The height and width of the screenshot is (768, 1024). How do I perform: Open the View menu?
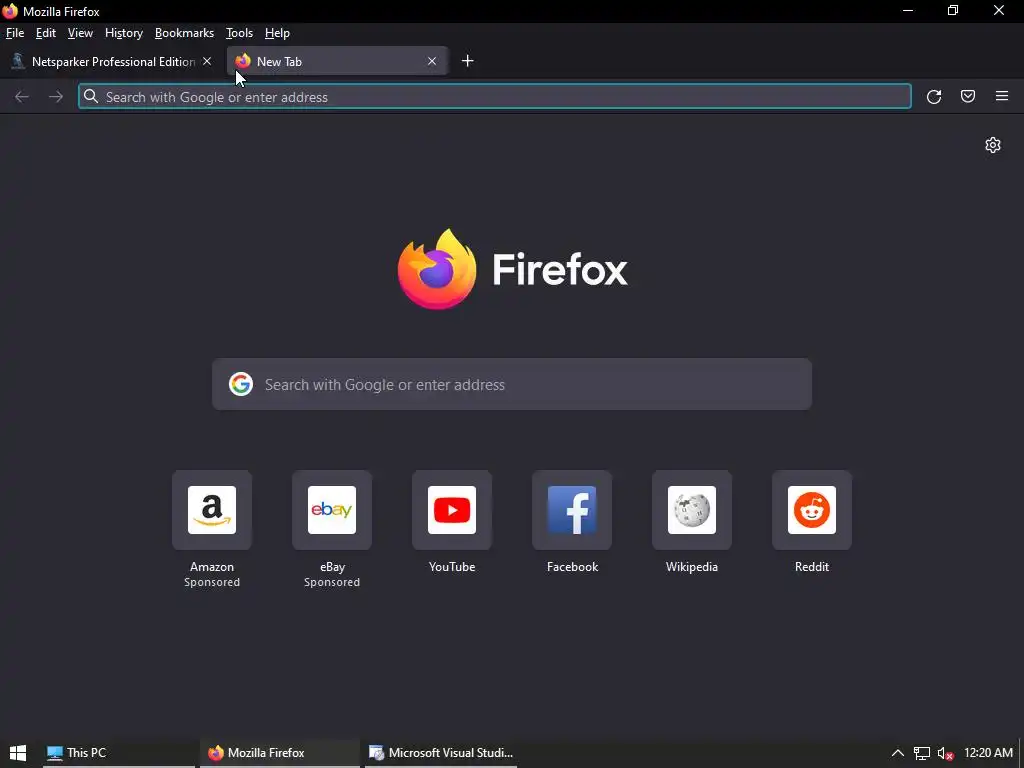pos(80,33)
